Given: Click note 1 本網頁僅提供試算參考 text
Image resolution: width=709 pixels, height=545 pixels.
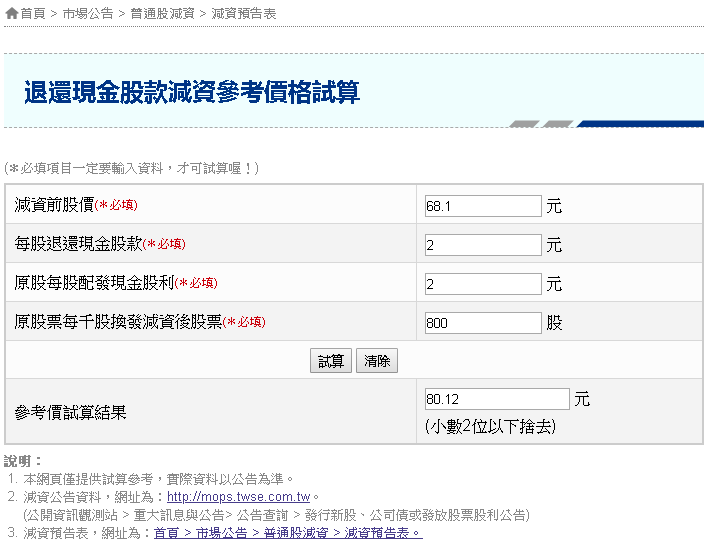Looking at the screenshot, I should click(158, 479).
